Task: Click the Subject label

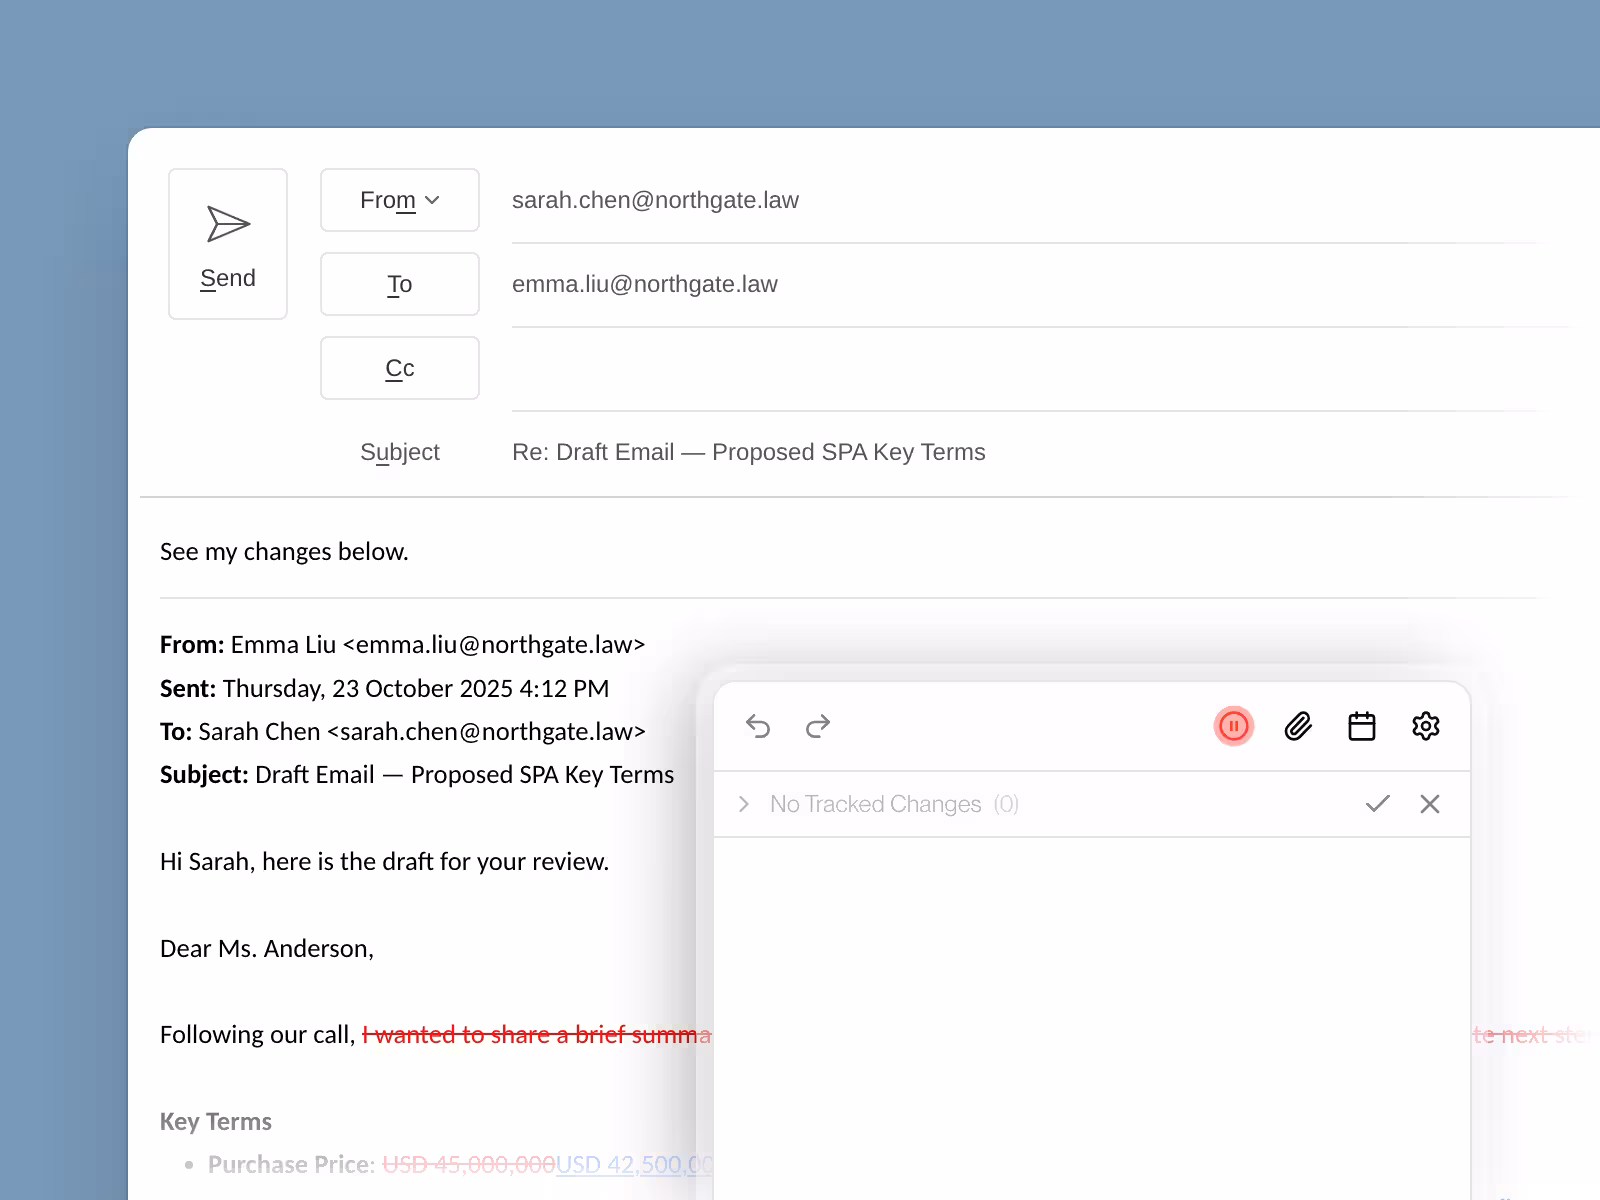Action: [x=400, y=452]
